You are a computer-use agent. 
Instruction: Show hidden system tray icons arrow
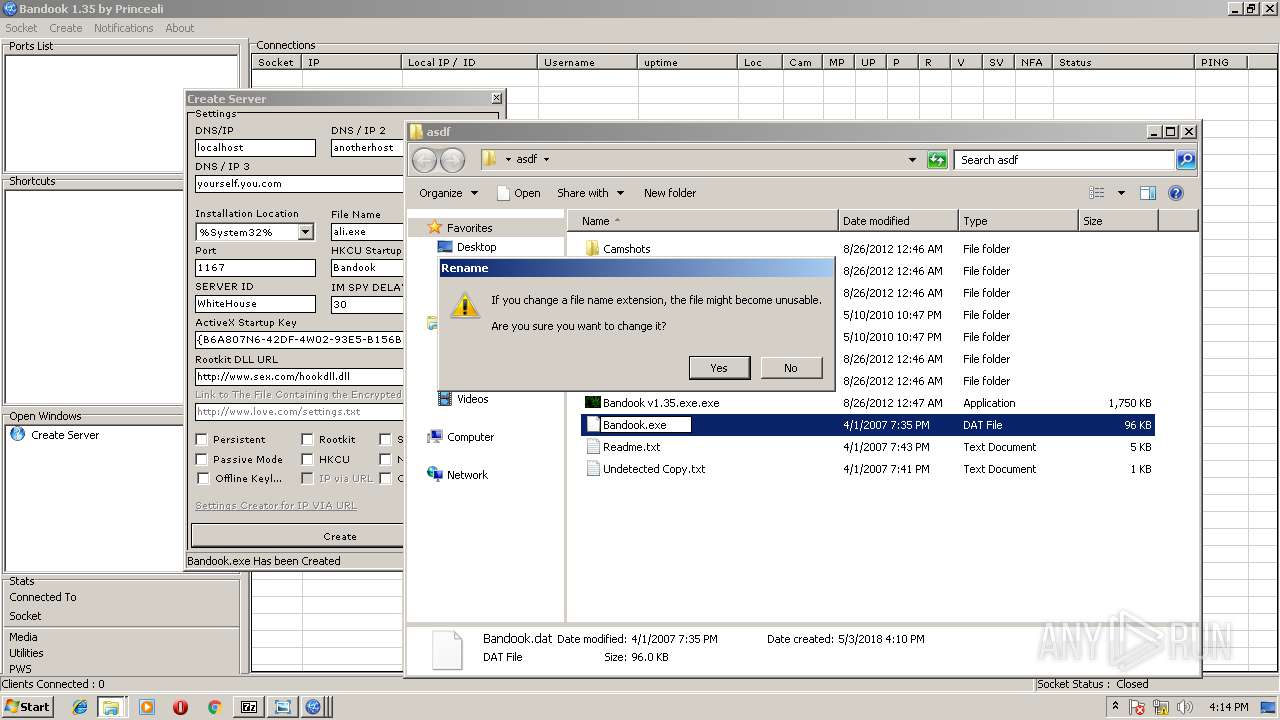[1115, 706]
